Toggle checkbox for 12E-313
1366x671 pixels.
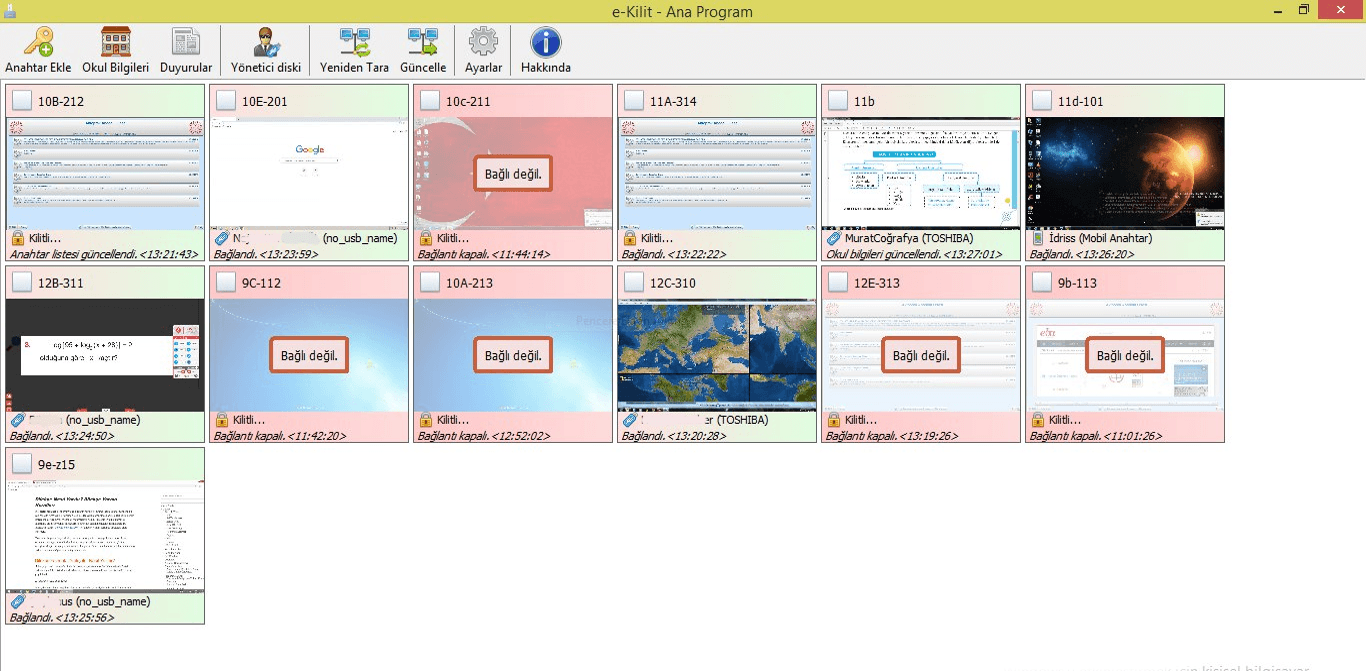838,283
